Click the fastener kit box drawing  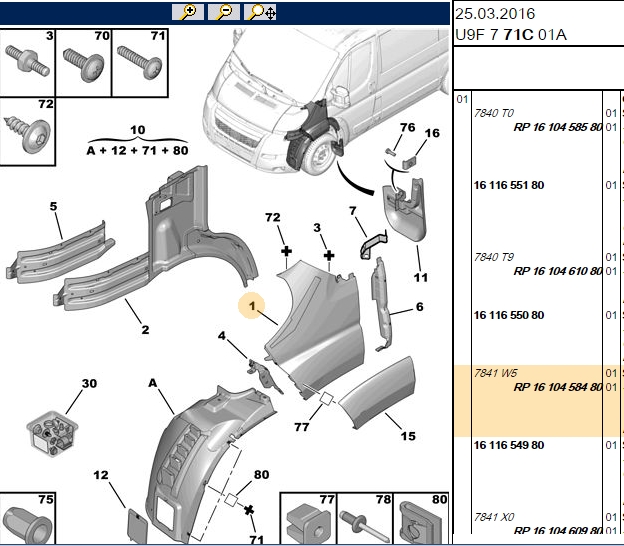pyautogui.click(x=52, y=434)
